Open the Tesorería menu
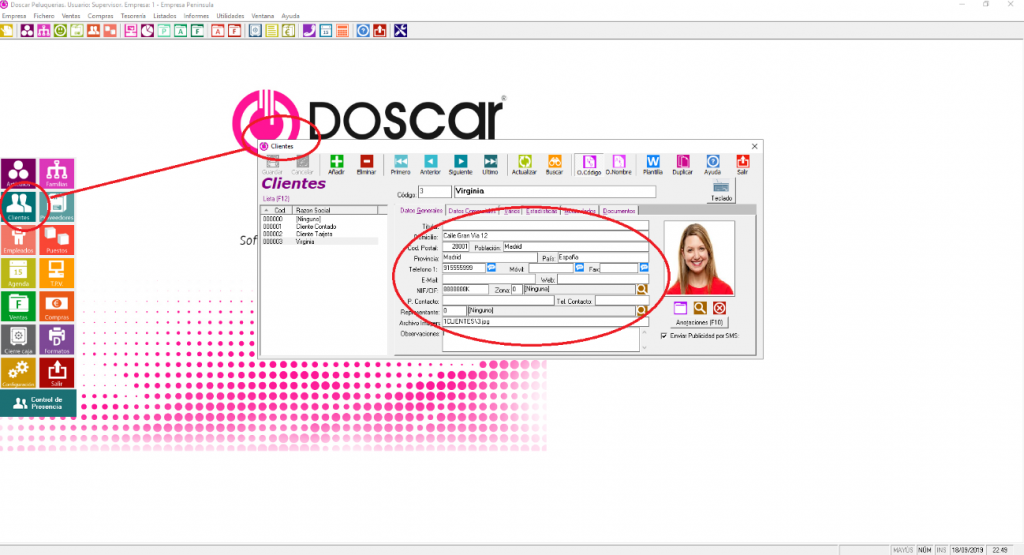The width and height of the screenshot is (1024, 555). click(133, 16)
